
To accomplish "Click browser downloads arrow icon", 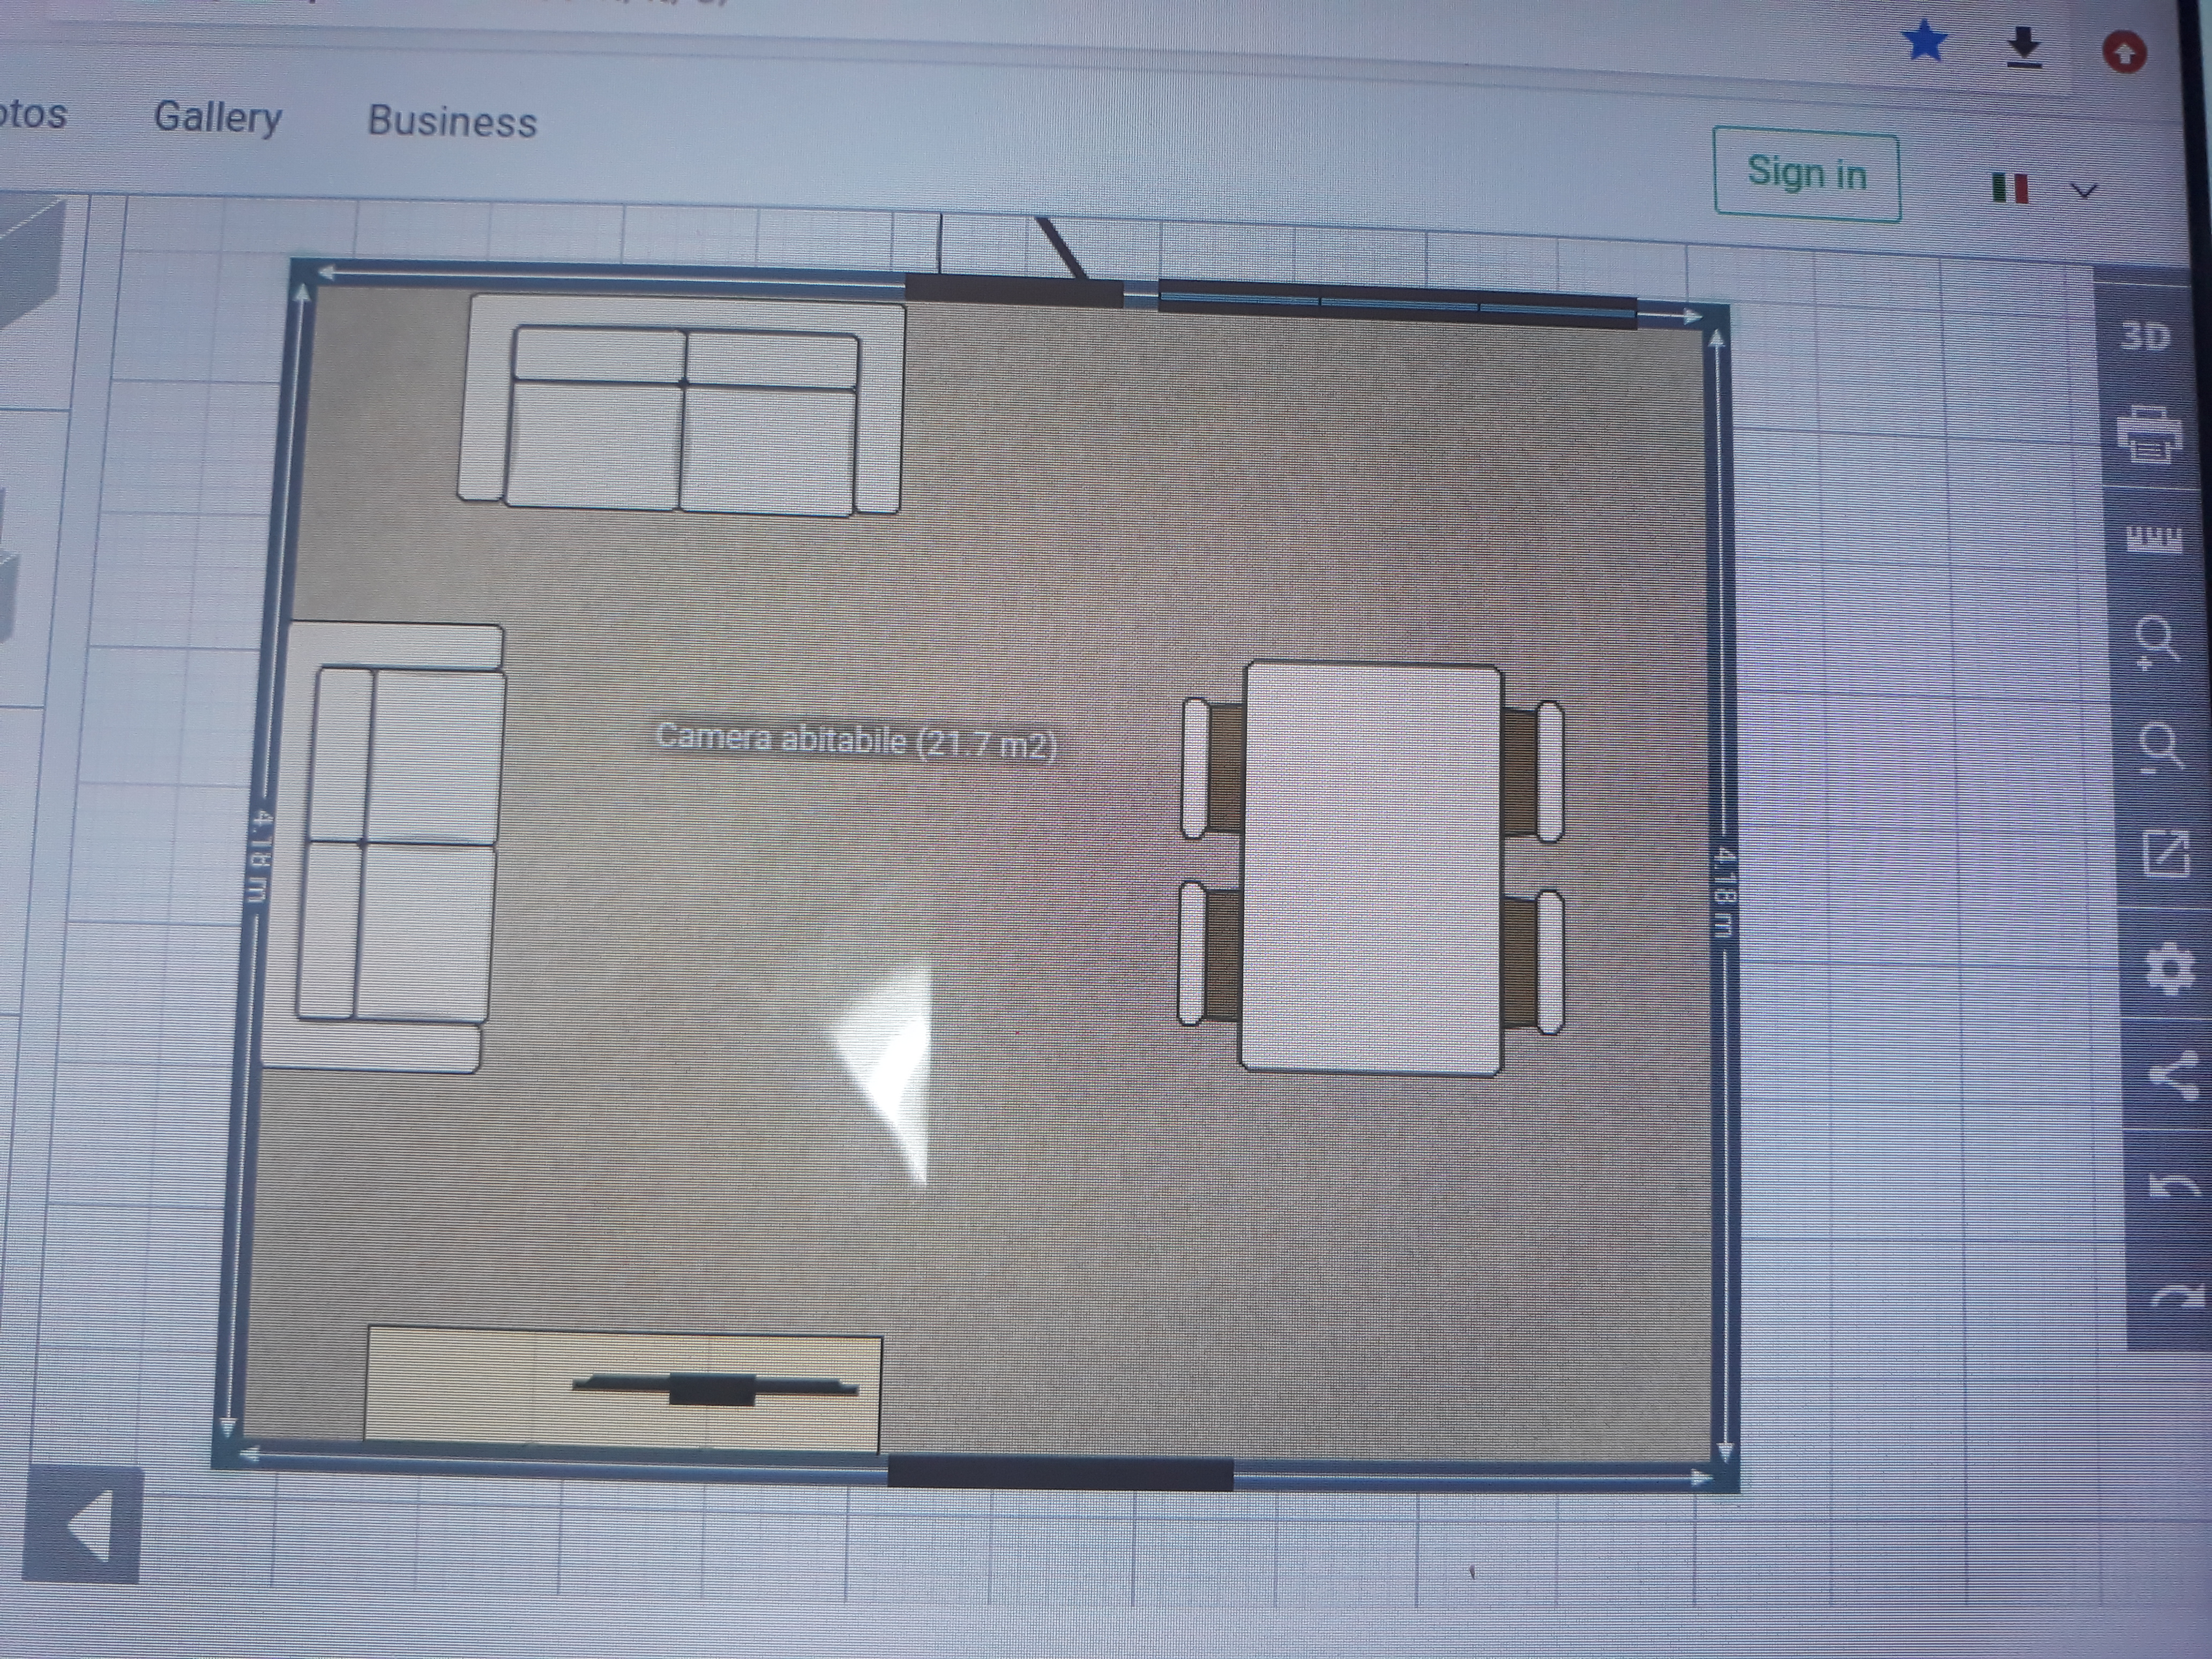I will click(2025, 47).
